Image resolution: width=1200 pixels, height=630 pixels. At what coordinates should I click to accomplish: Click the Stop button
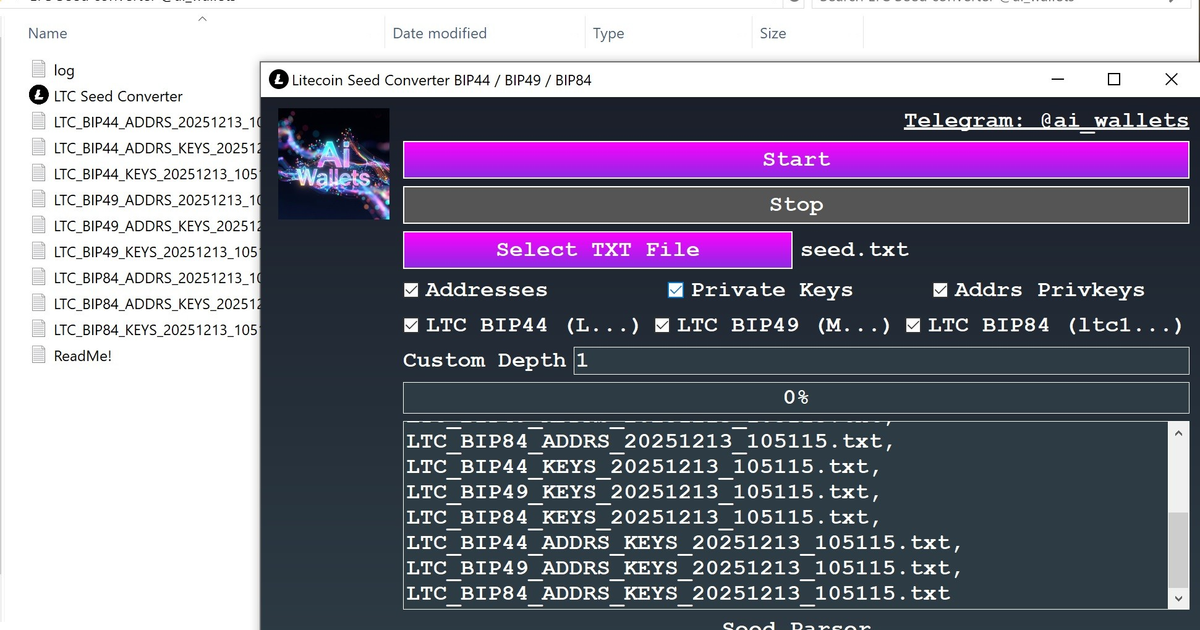click(796, 205)
